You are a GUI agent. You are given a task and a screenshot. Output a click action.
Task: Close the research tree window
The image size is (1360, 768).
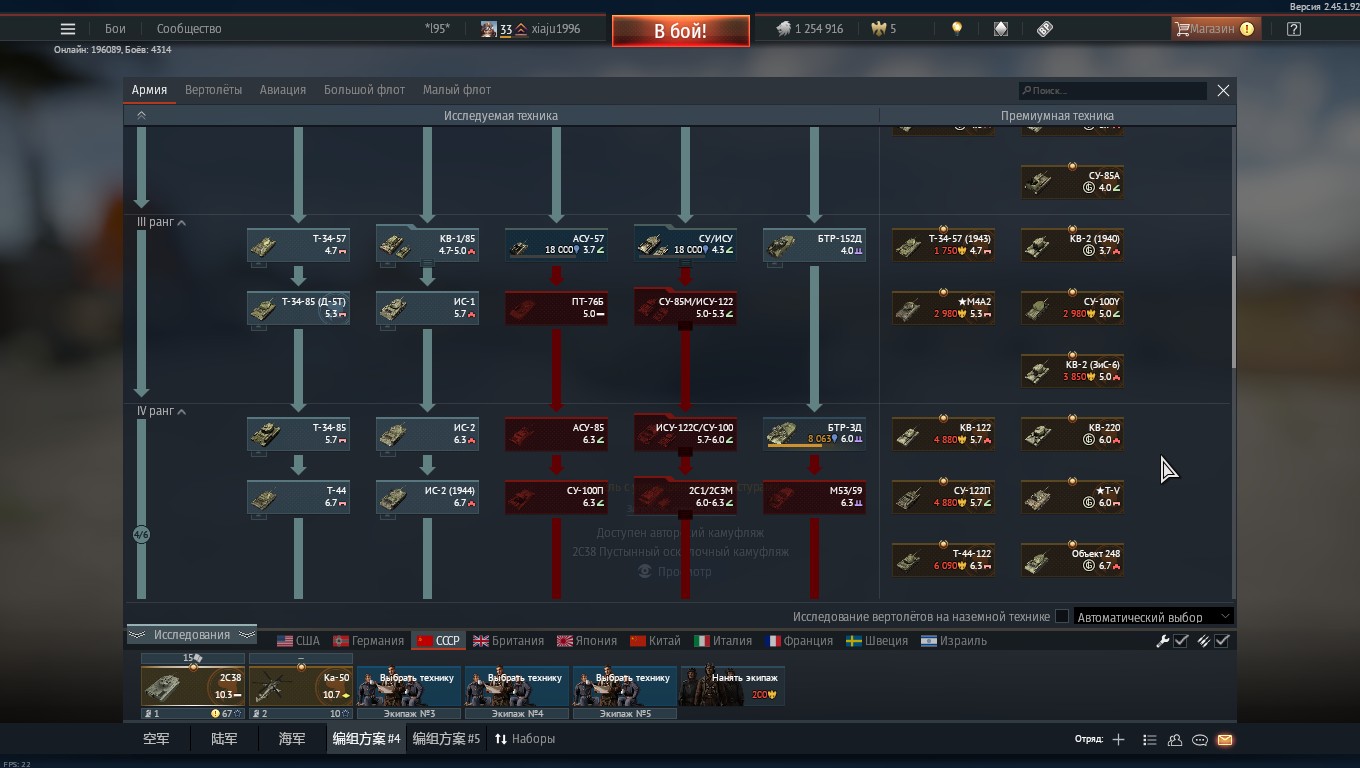[x=1223, y=90]
